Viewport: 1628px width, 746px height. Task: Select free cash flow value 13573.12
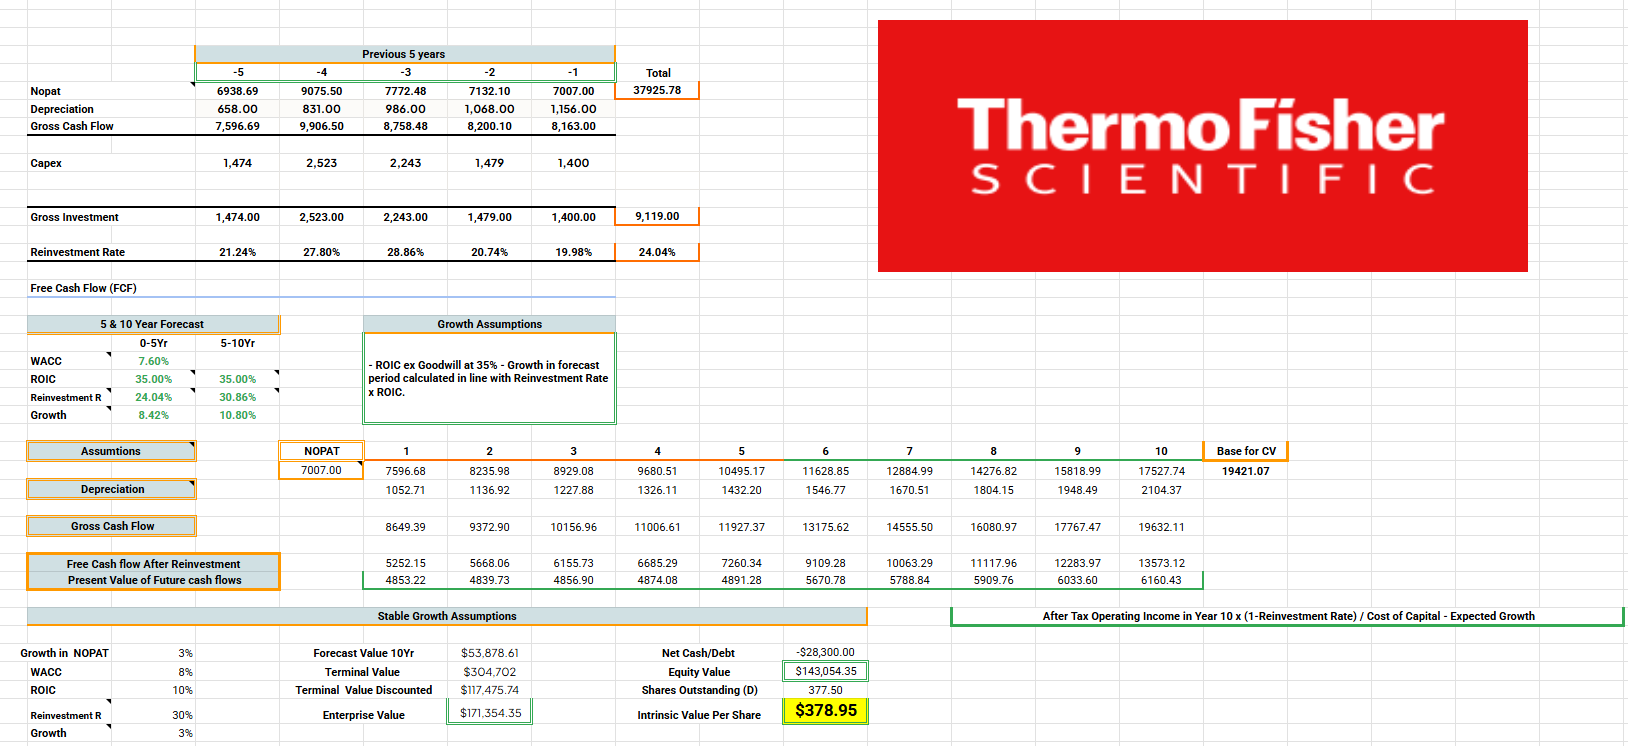click(x=1161, y=563)
